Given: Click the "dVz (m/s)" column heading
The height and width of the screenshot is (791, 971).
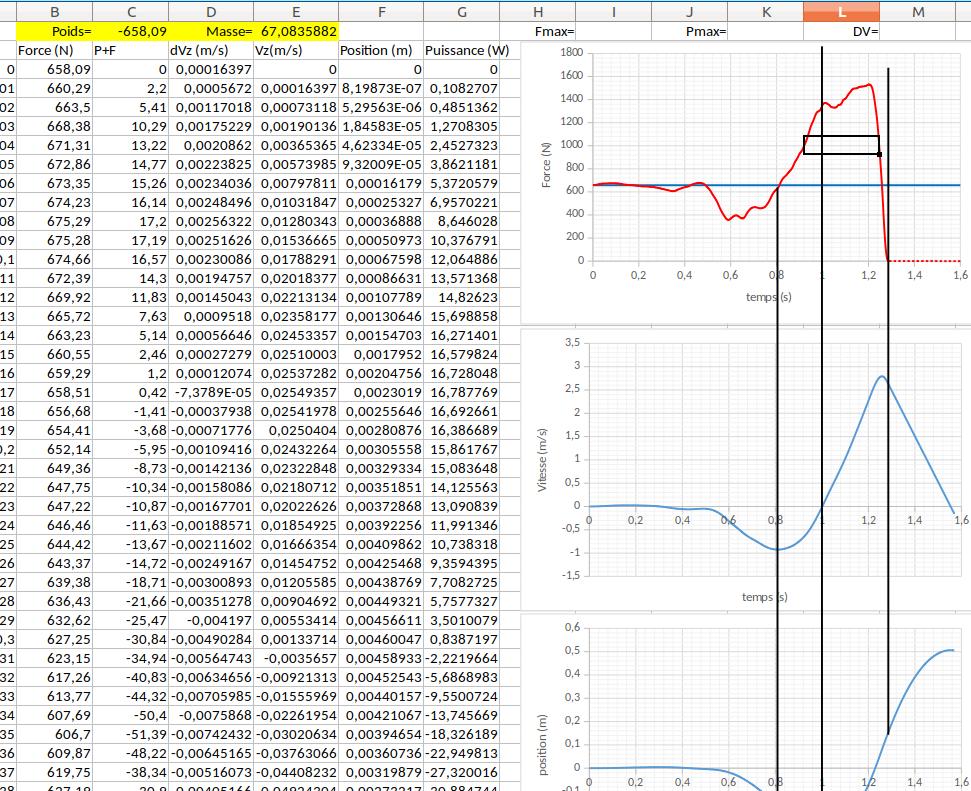Looking at the screenshot, I should click(211, 50).
